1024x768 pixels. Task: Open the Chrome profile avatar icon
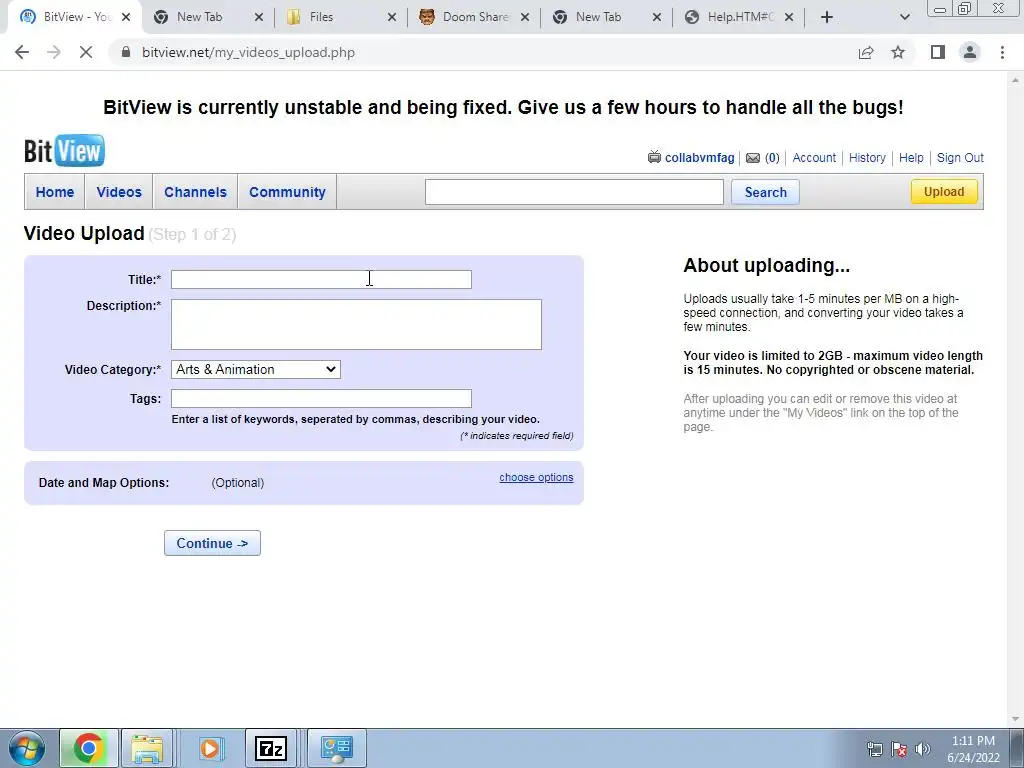[970, 52]
